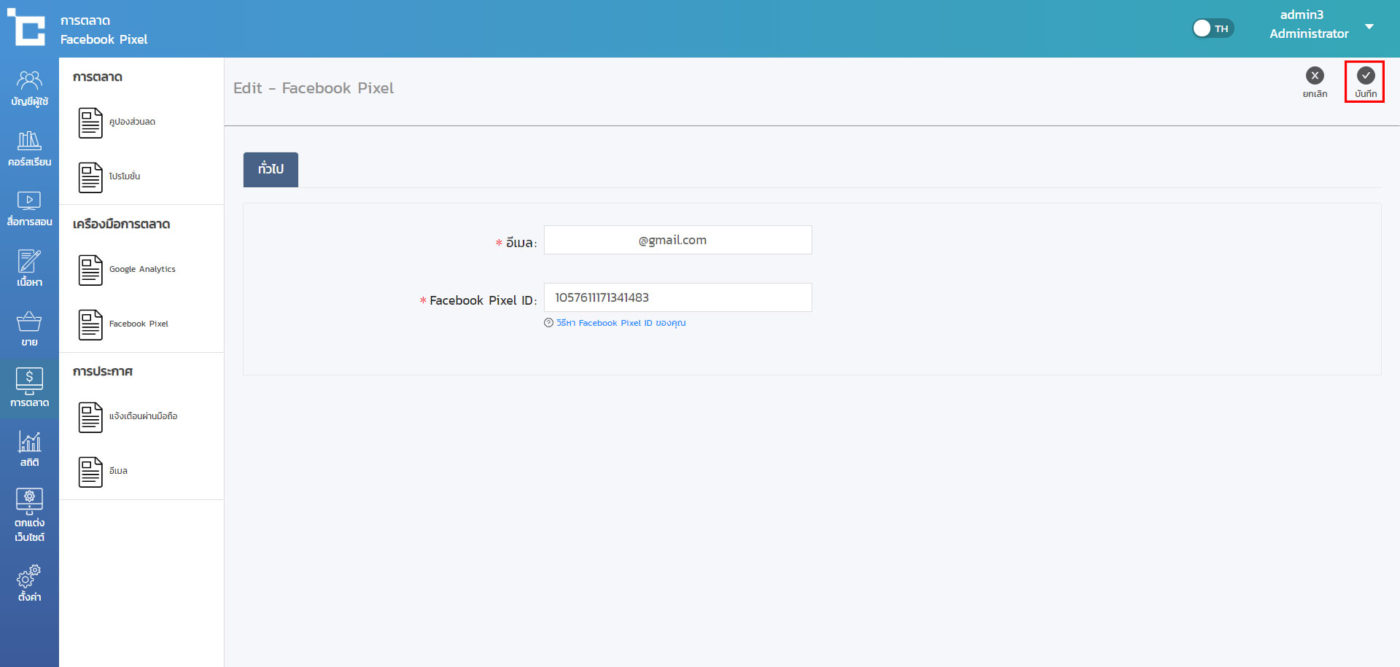Click the logo in top-left corner
Viewport: 1400px width, 667px height.
pyautogui.click(x=26, y=27)
